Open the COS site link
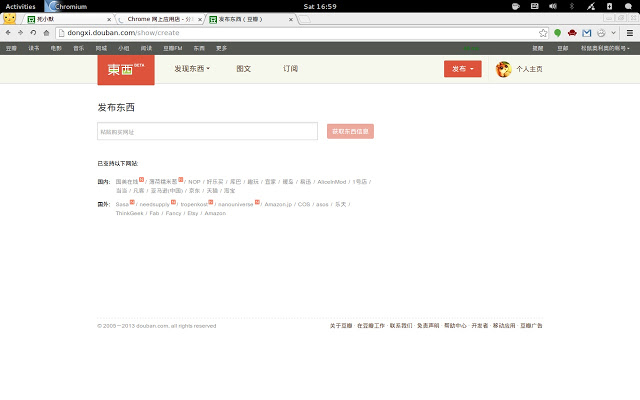This screenshot has height=400, width=640. coord(304,204)
